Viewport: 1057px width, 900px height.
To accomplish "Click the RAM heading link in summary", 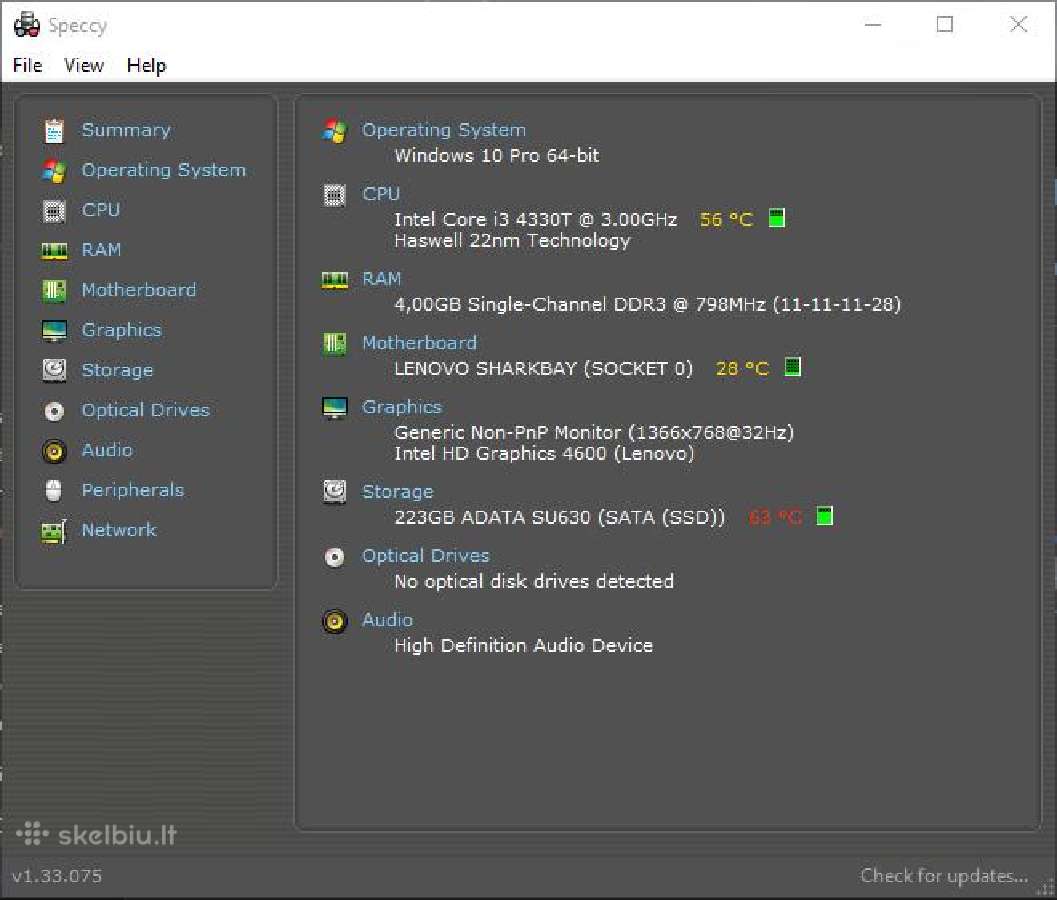I will 382,278.
